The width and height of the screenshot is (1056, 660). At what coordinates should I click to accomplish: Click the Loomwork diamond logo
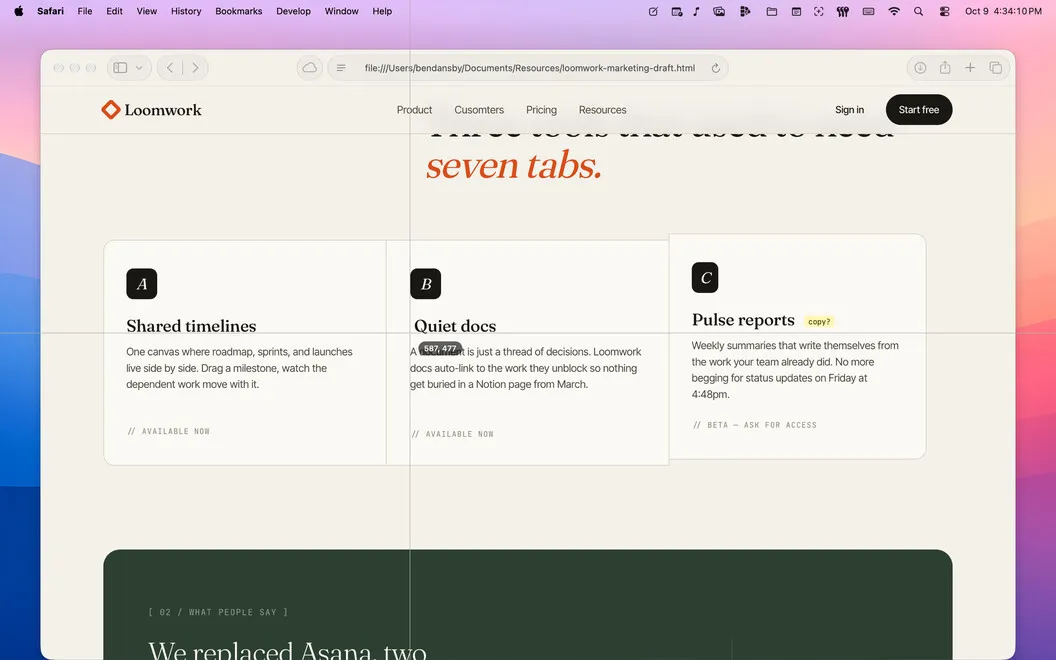click(x=110, y=110)
